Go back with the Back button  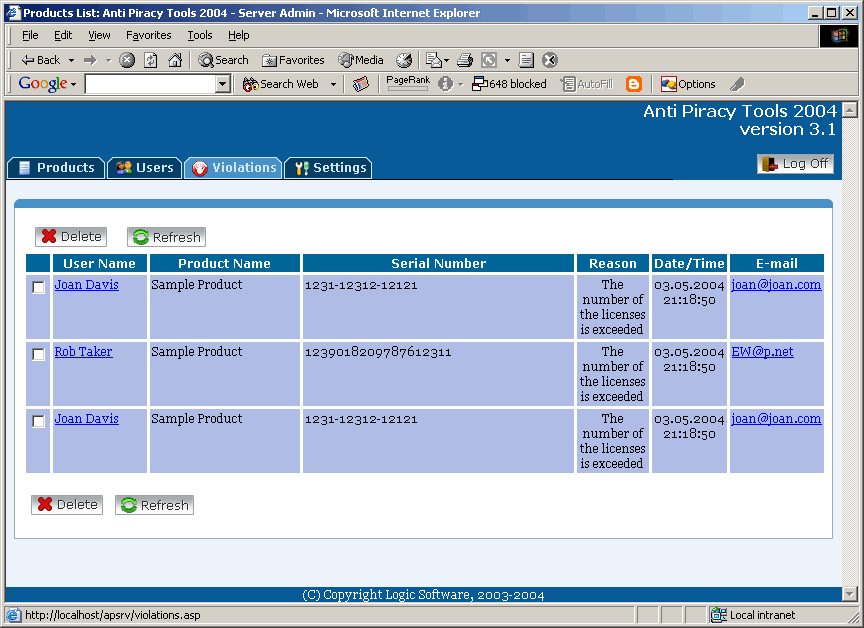pos(40,60)
